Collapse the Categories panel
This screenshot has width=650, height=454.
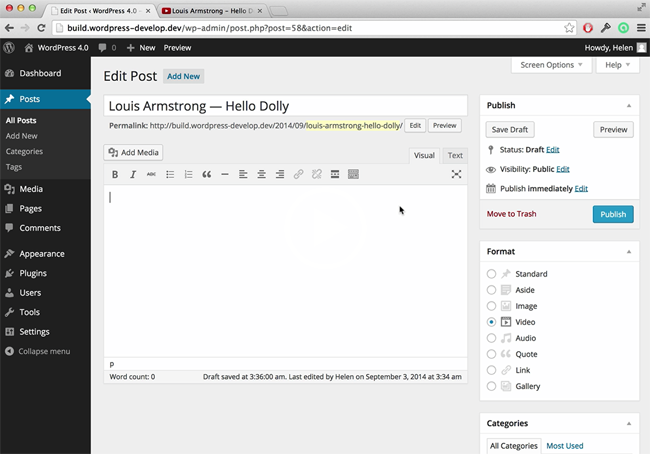tap(629, 423)
